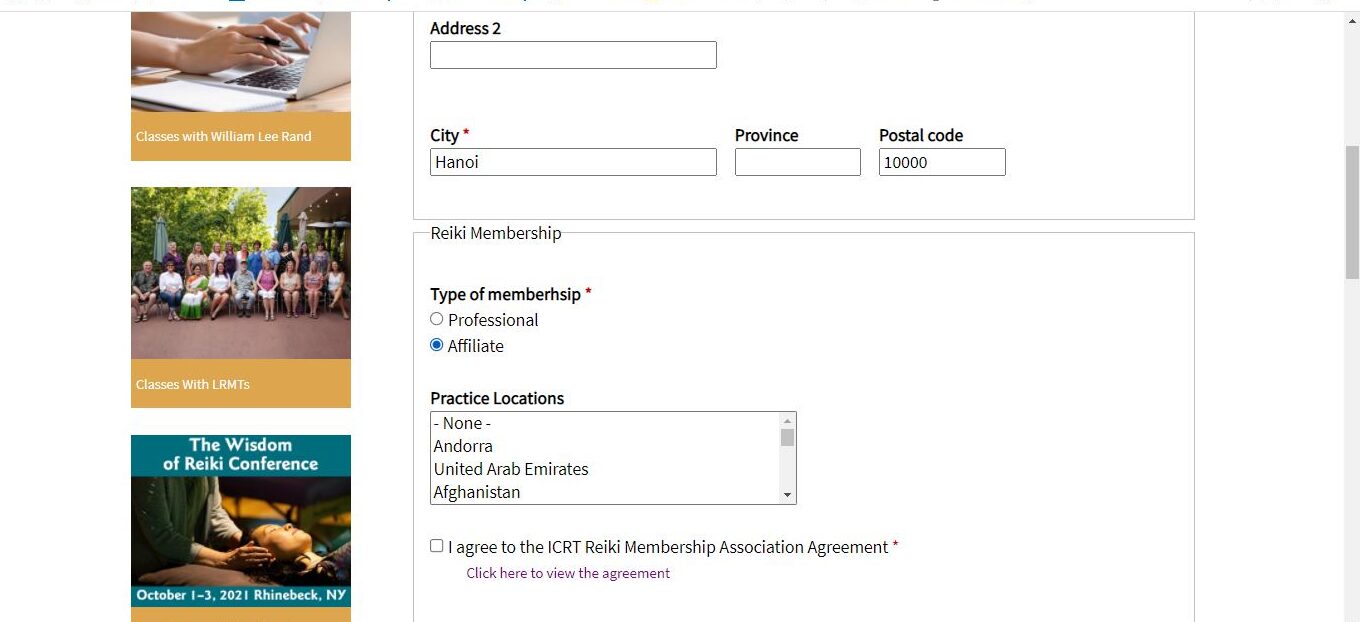Select the Affiliate membership radio button
The image size is (1360, 622).
436,345
